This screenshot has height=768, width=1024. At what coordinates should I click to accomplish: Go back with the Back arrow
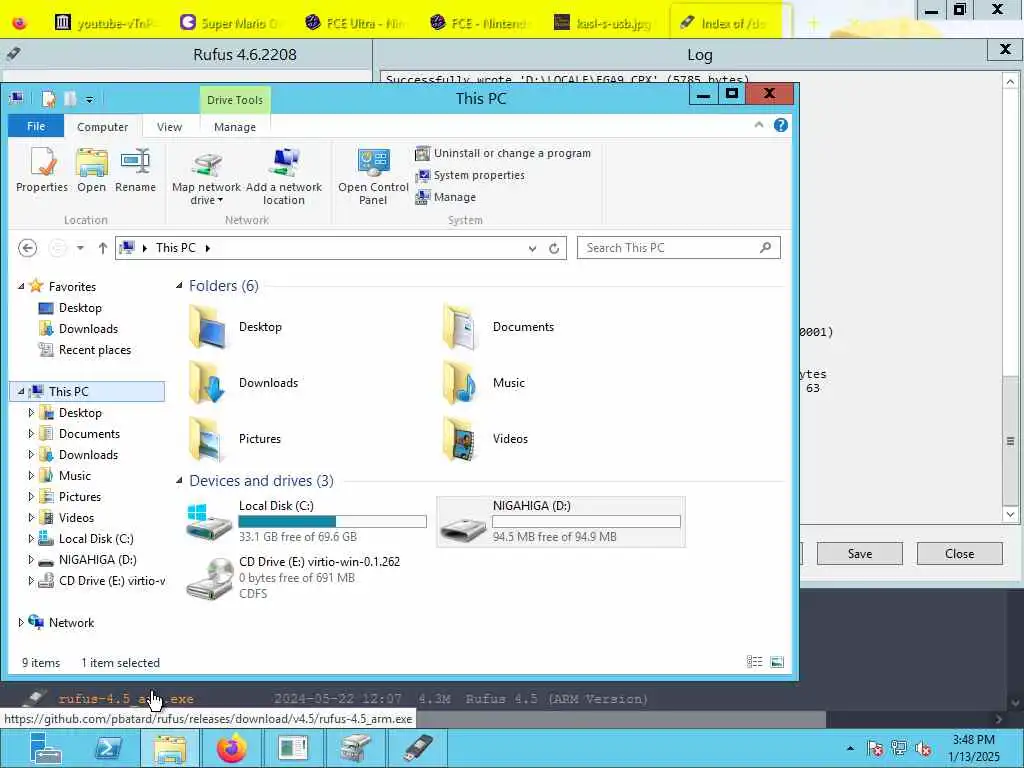[27, 248]
